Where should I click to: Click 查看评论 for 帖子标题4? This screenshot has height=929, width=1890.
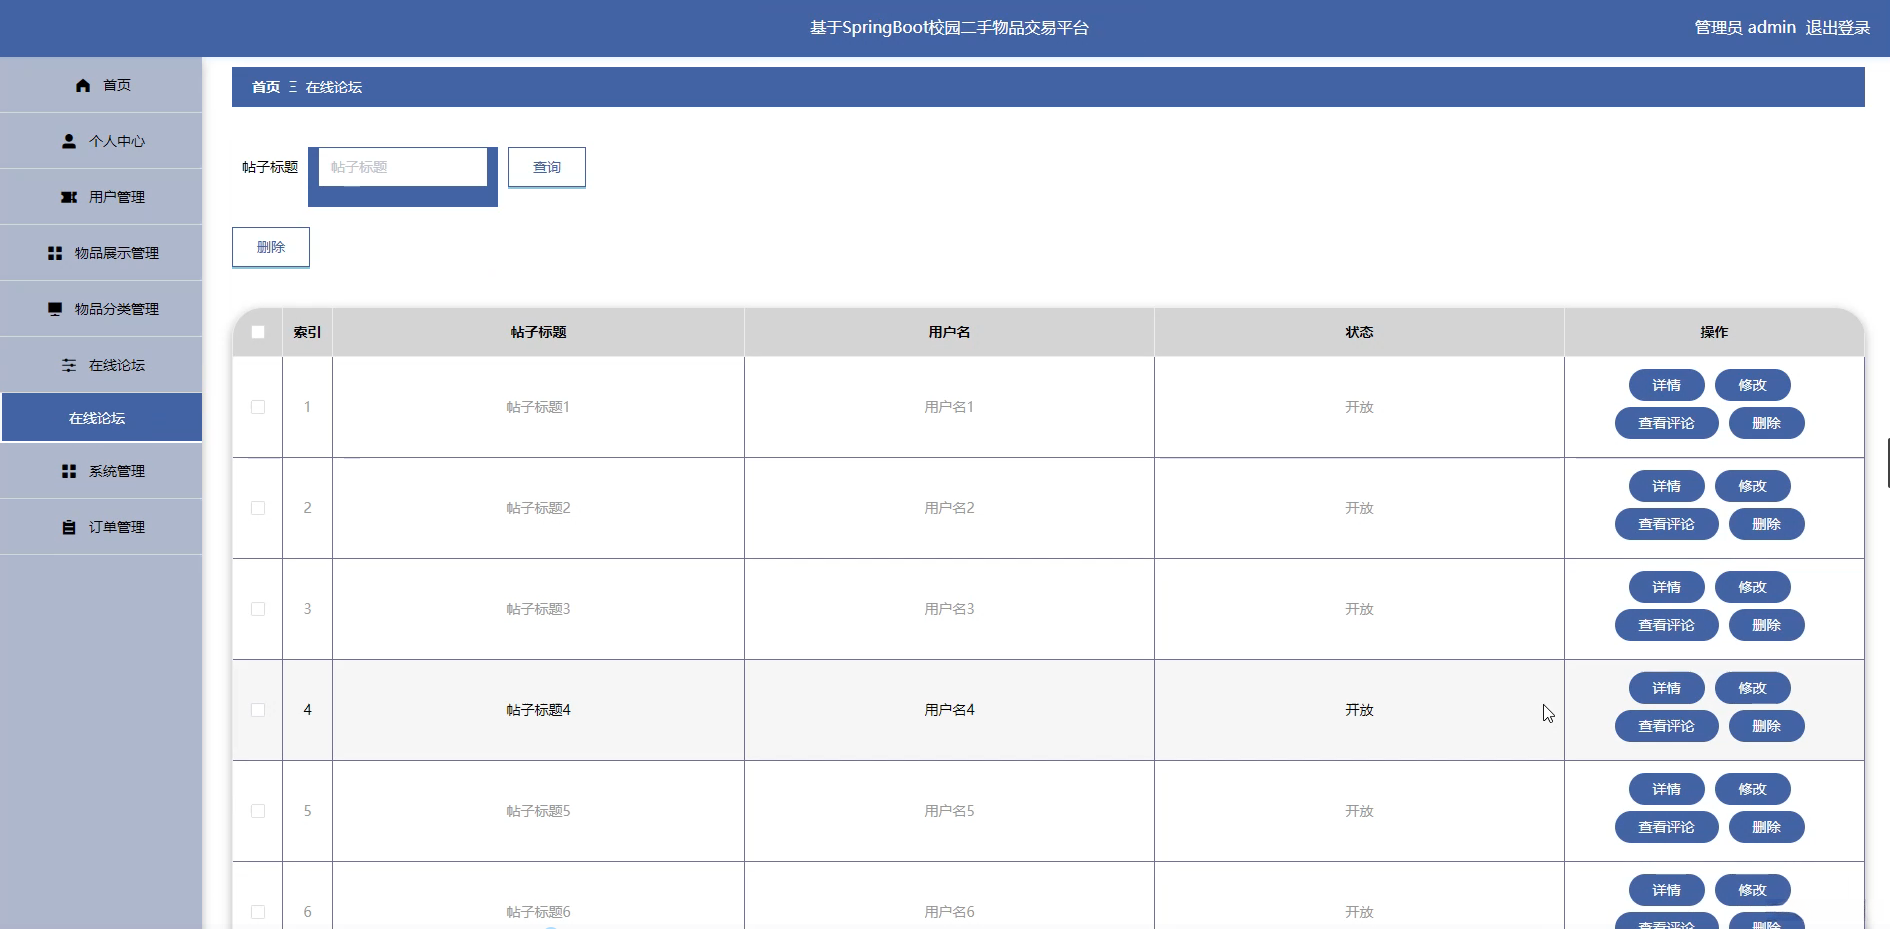[1667, 726]
